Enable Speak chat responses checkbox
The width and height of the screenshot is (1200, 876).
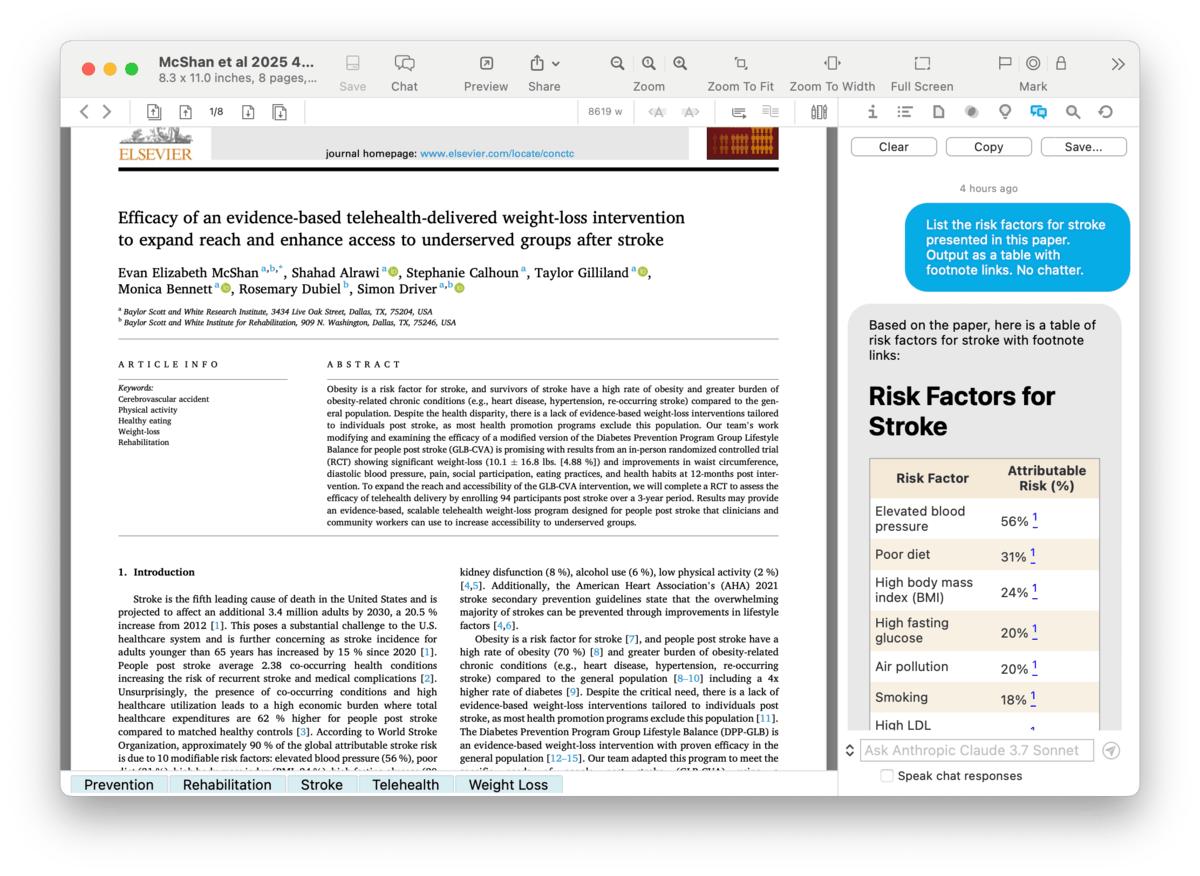886,776
